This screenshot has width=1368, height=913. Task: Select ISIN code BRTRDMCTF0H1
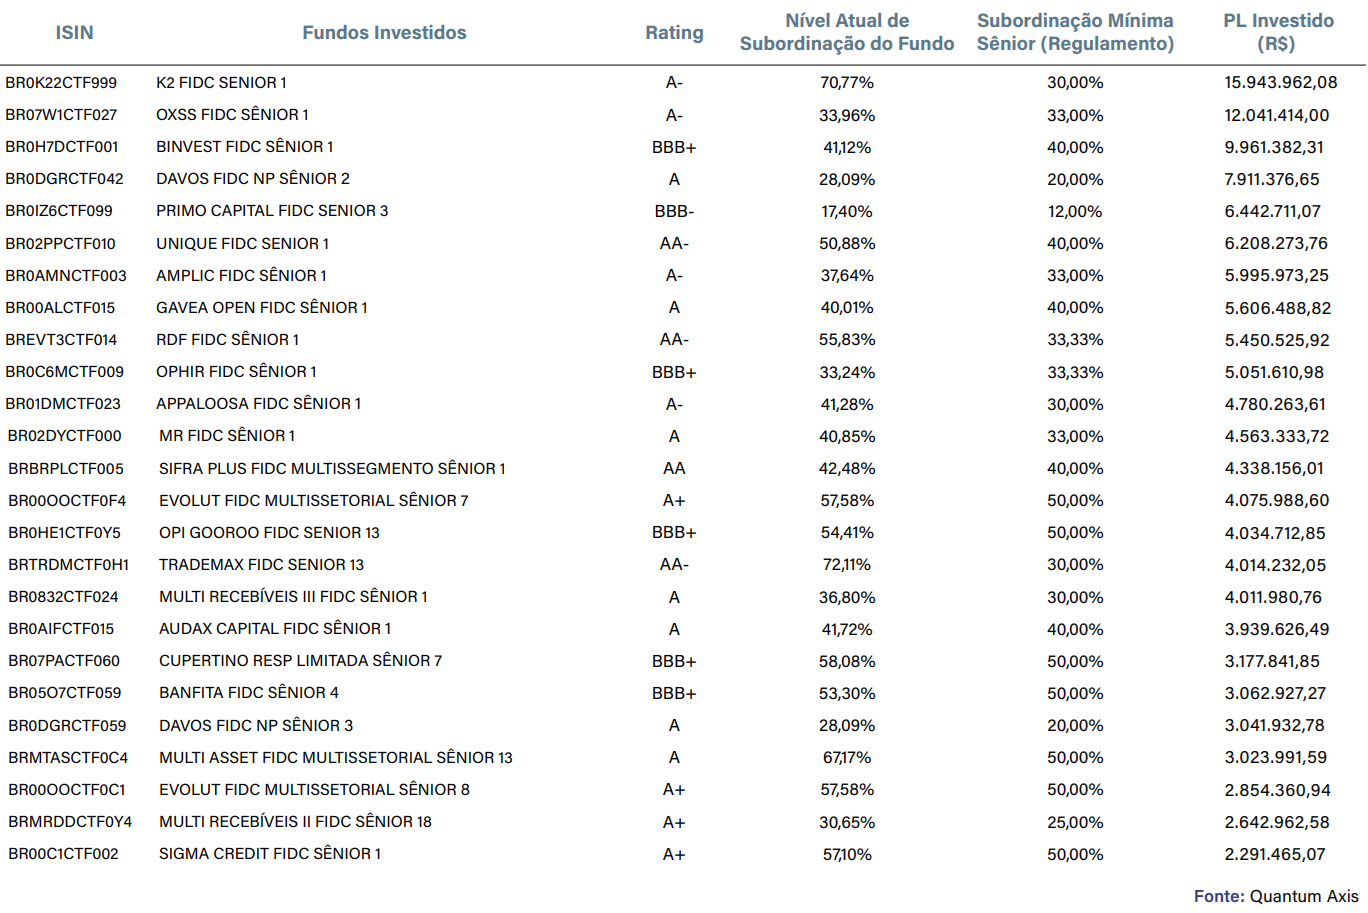click(68, 565)
